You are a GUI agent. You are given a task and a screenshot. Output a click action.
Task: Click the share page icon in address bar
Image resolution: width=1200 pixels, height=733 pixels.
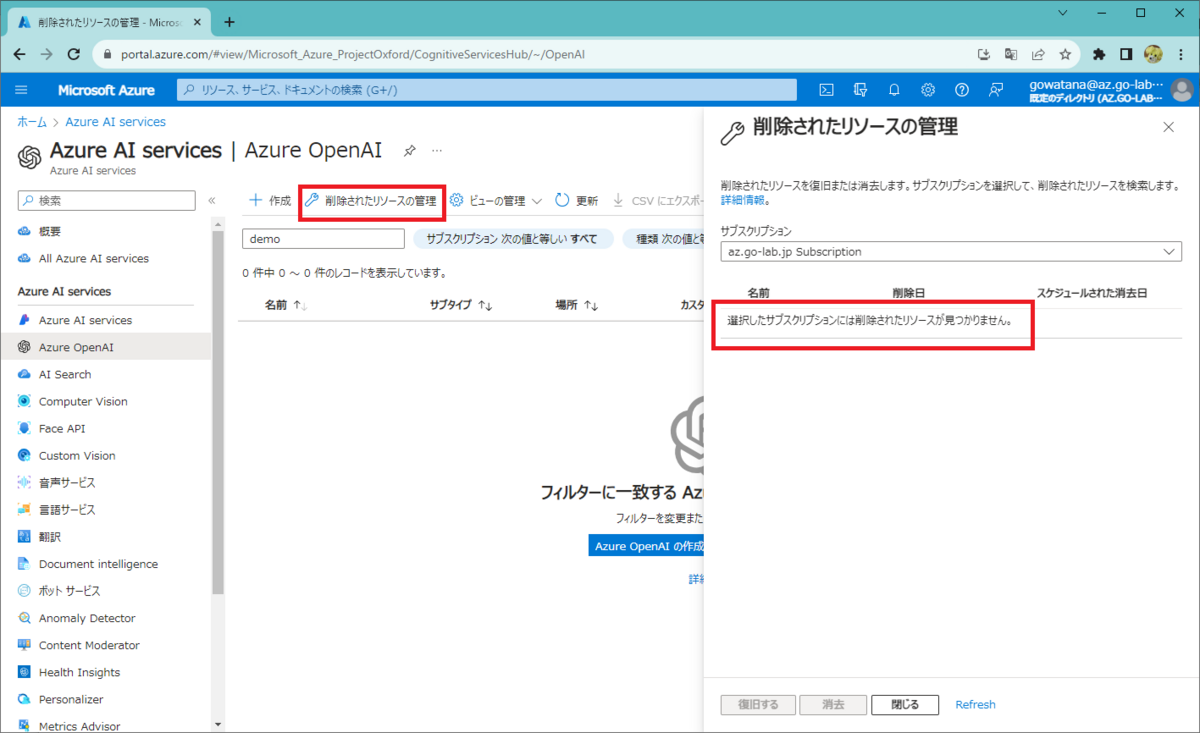[x=1038, y=54]
